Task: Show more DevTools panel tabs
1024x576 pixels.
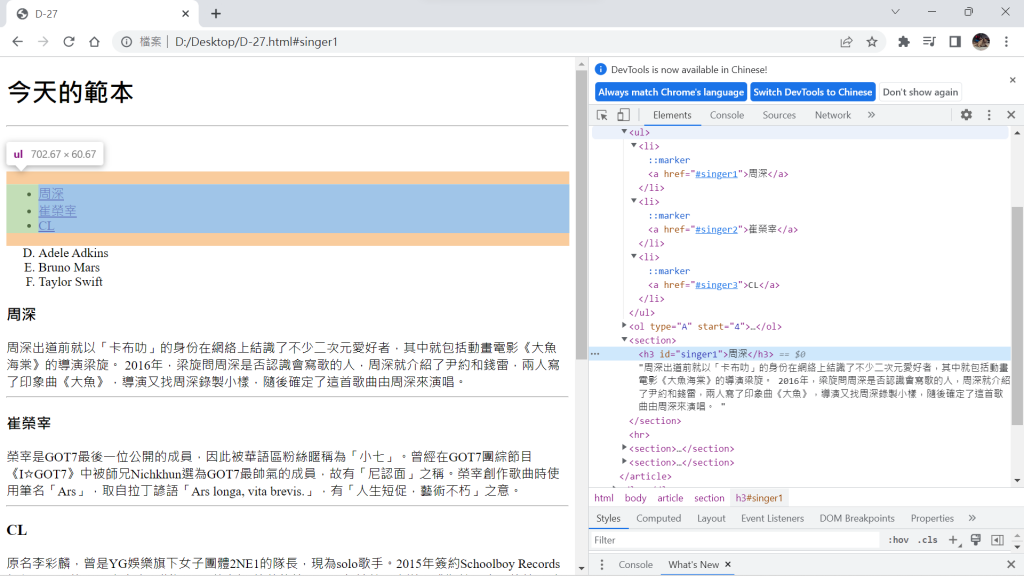Action: click(871, 115)
